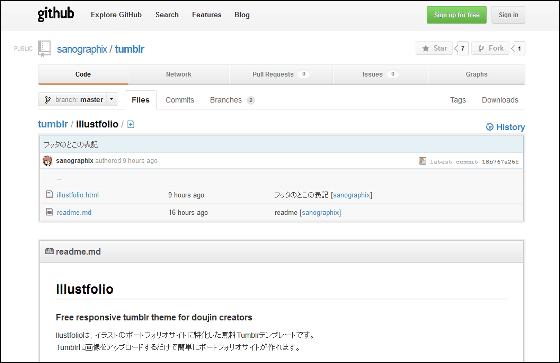Screen dimensions: 560x363
Task: Click '9 hours ago' in illustfolio.html row
Action: tap(186, 195)
